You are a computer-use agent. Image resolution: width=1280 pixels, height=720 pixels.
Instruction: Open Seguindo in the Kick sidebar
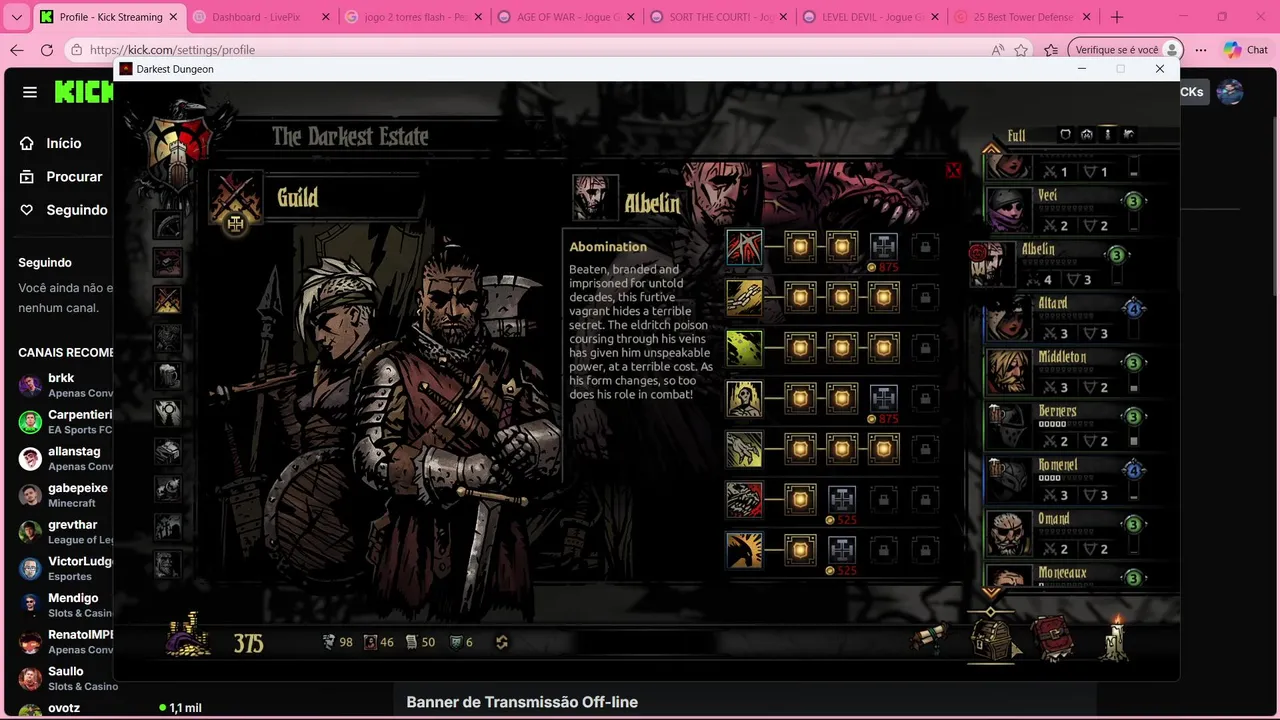(63, 210)
